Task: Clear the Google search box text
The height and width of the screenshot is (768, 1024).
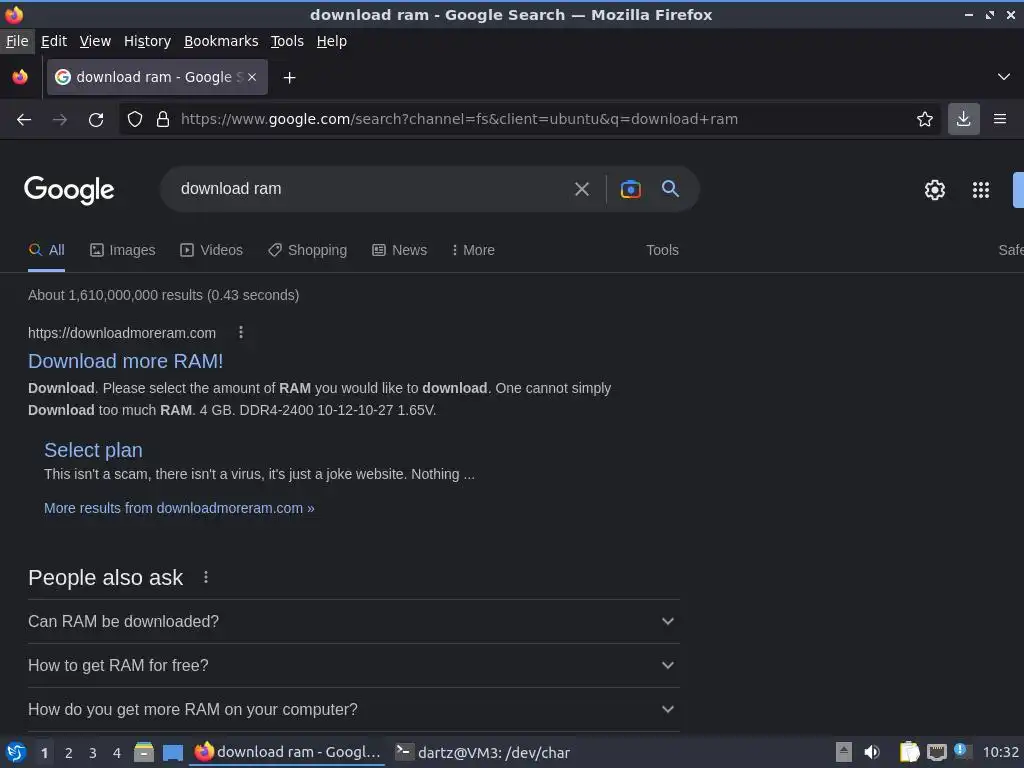Action: (x=581, y=189)
